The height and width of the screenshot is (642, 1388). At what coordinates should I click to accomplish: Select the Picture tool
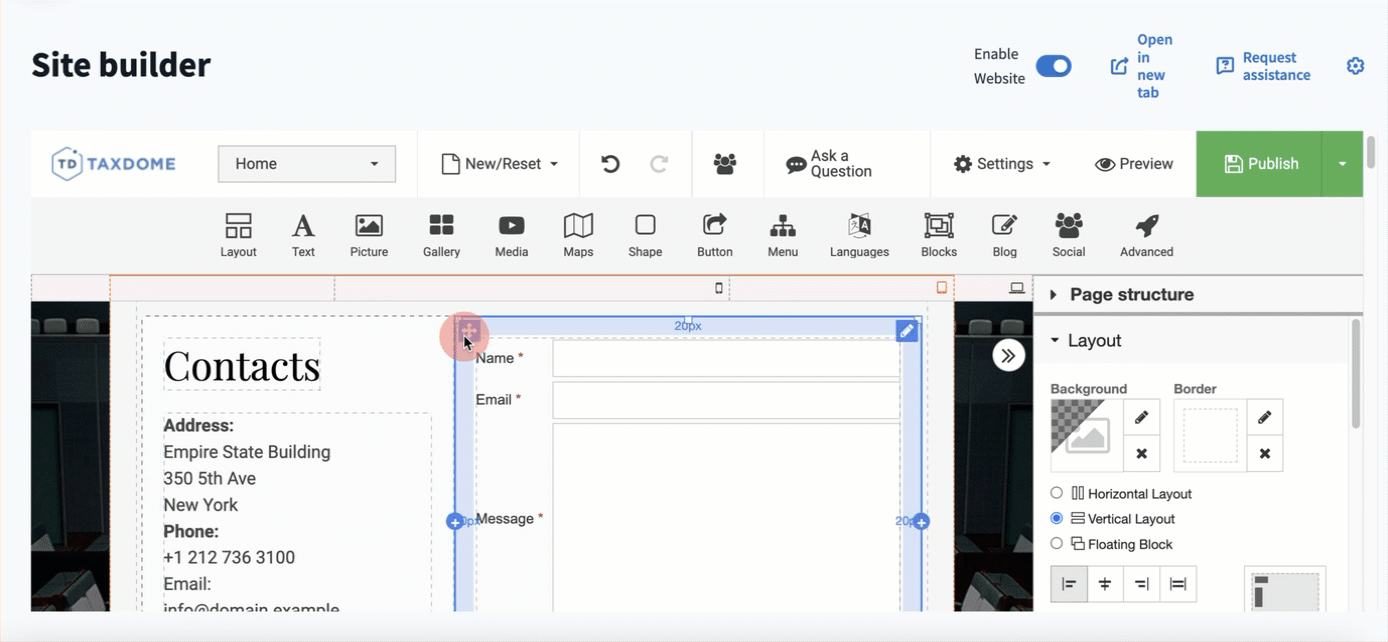(x=369, y=235)
